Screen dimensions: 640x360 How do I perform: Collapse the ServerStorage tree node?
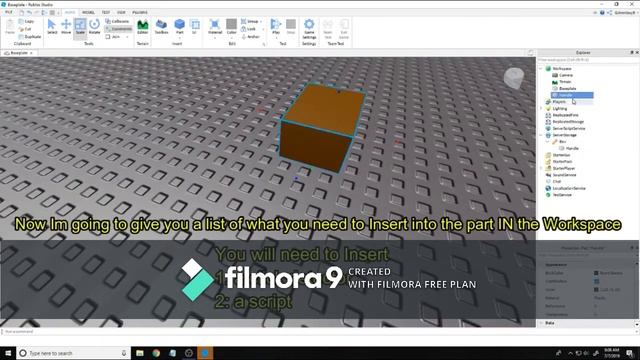pos(542,135)
